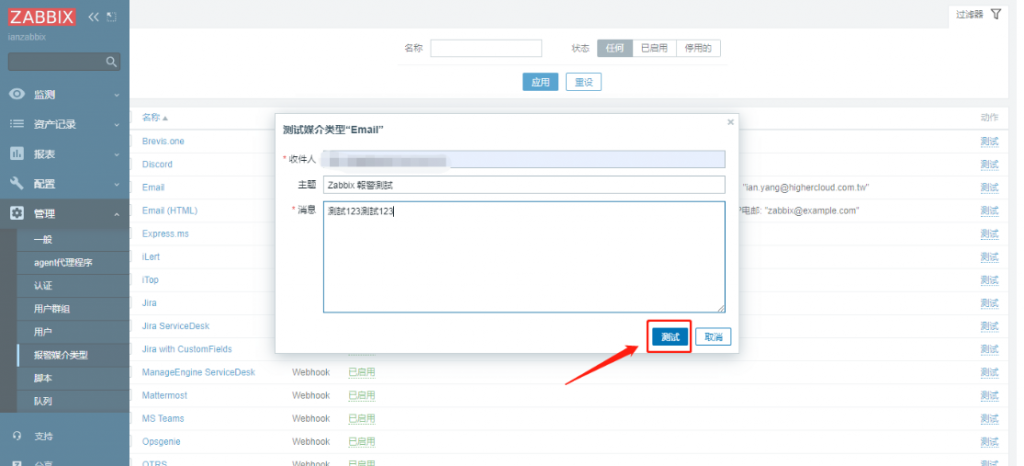This screenshot has width=1024, height=466.
Task: Open the Email (HTML) media type
Action: point(170,210)
